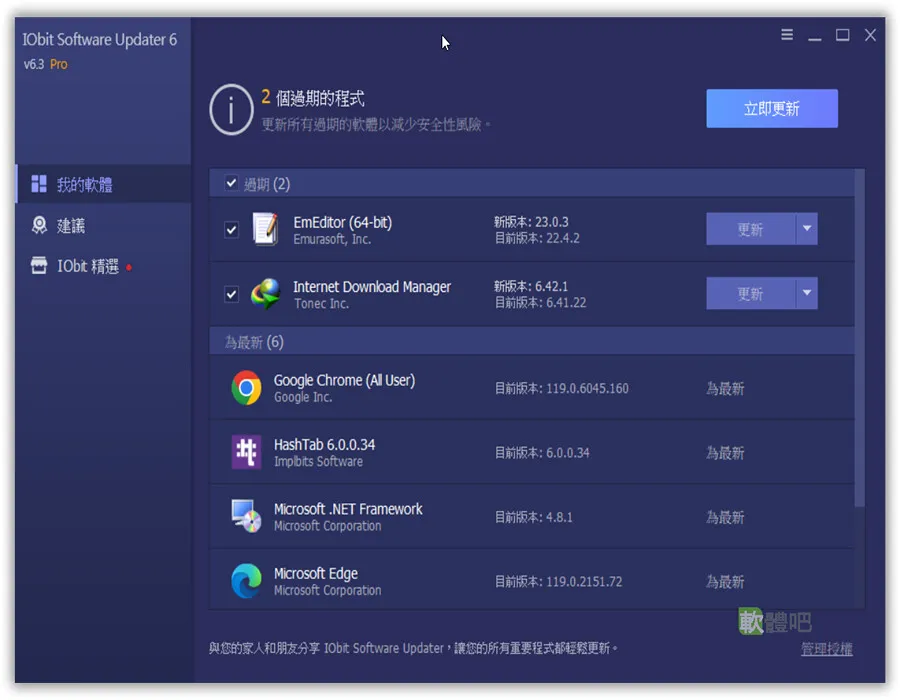900x700 pixels.
Task: Open the IObit 精選 sidebar tab
Action: pos(103,266)
